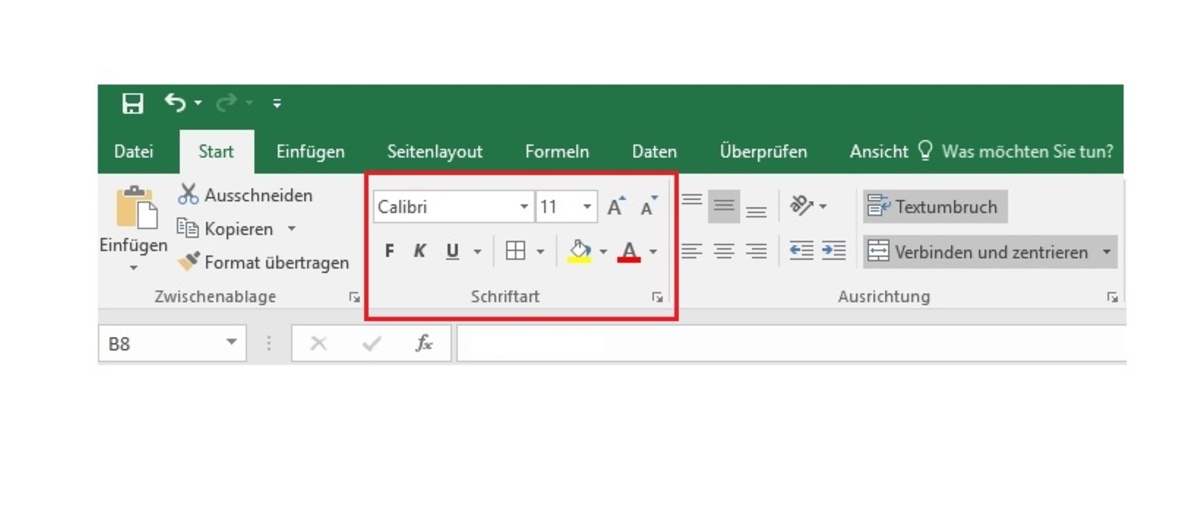Open the font size 11 dropdown
This screenshot has height=507, width=1200.
(x=587, y=207)
